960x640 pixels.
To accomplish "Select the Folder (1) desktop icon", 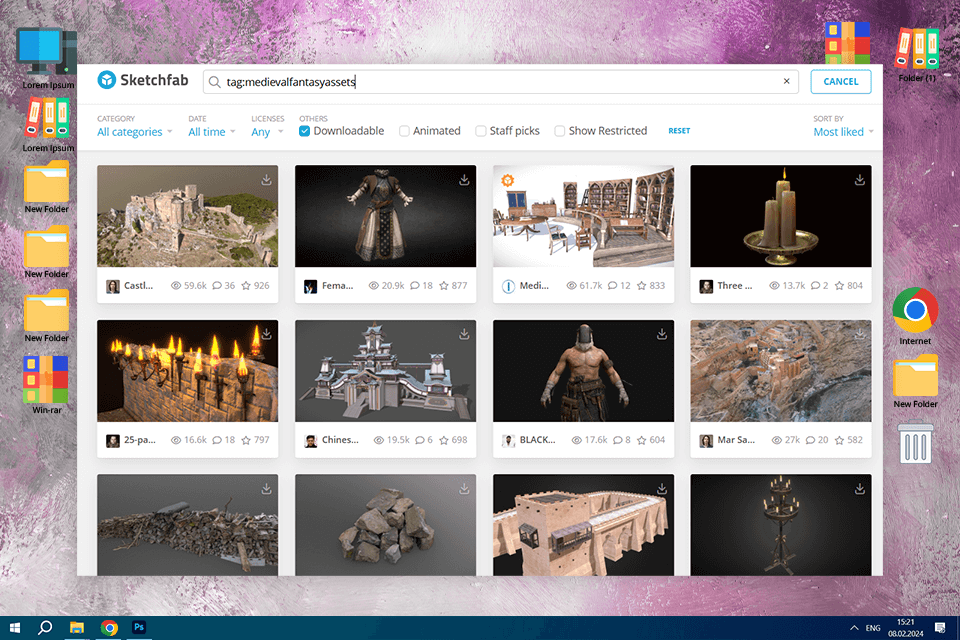I will point(917,54).
